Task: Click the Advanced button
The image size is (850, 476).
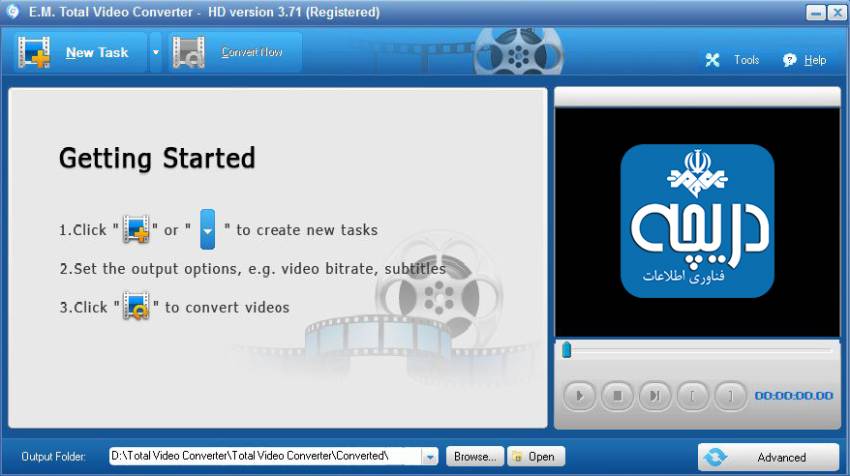Action: coord(768,457)
